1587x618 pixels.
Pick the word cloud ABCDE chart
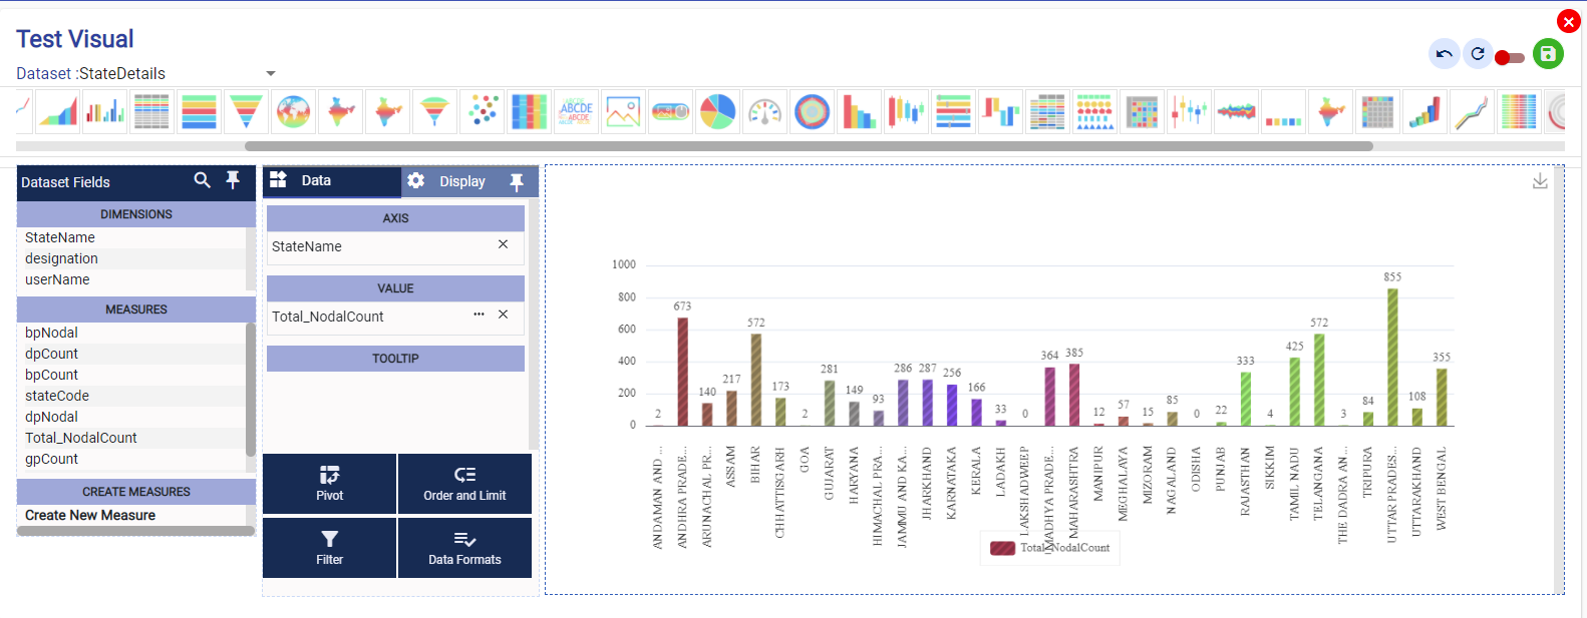(576, 112)
